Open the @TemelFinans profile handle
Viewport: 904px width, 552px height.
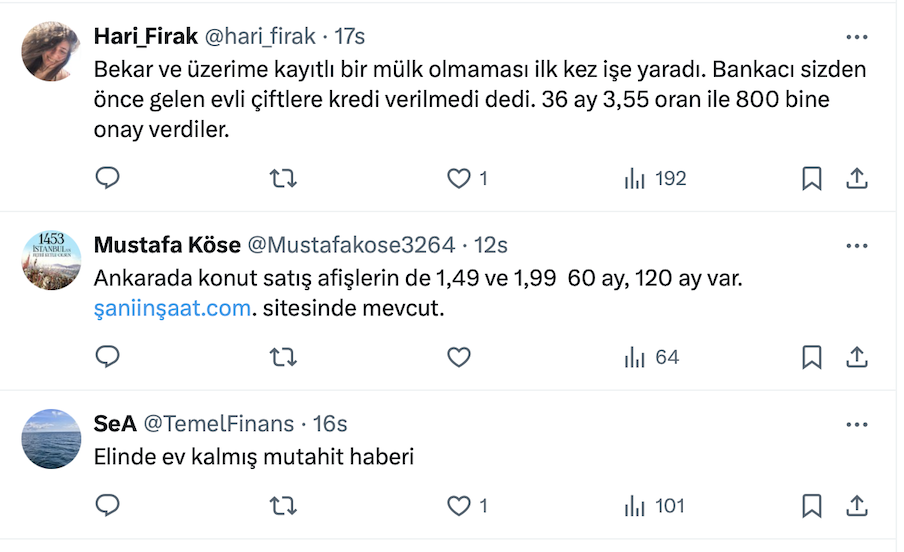(219, 424)
